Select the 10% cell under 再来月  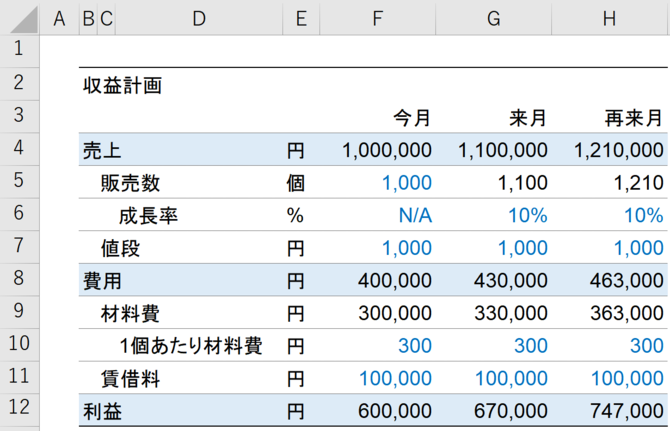pyautogui.click(x=610, y=214)
